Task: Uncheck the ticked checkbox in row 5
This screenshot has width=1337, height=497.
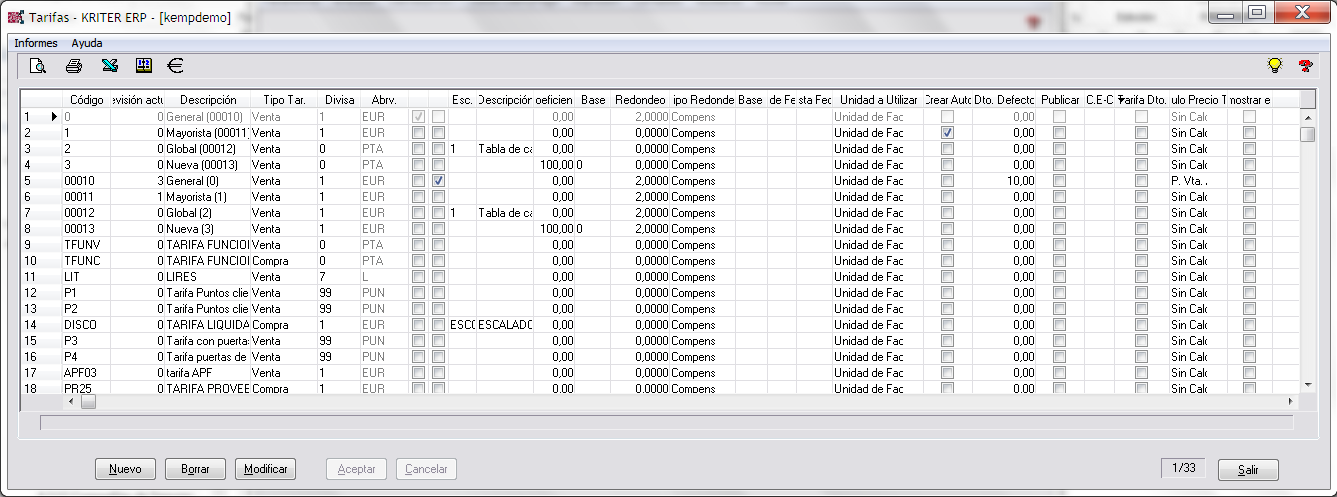Action: click(x=438, y=181)
